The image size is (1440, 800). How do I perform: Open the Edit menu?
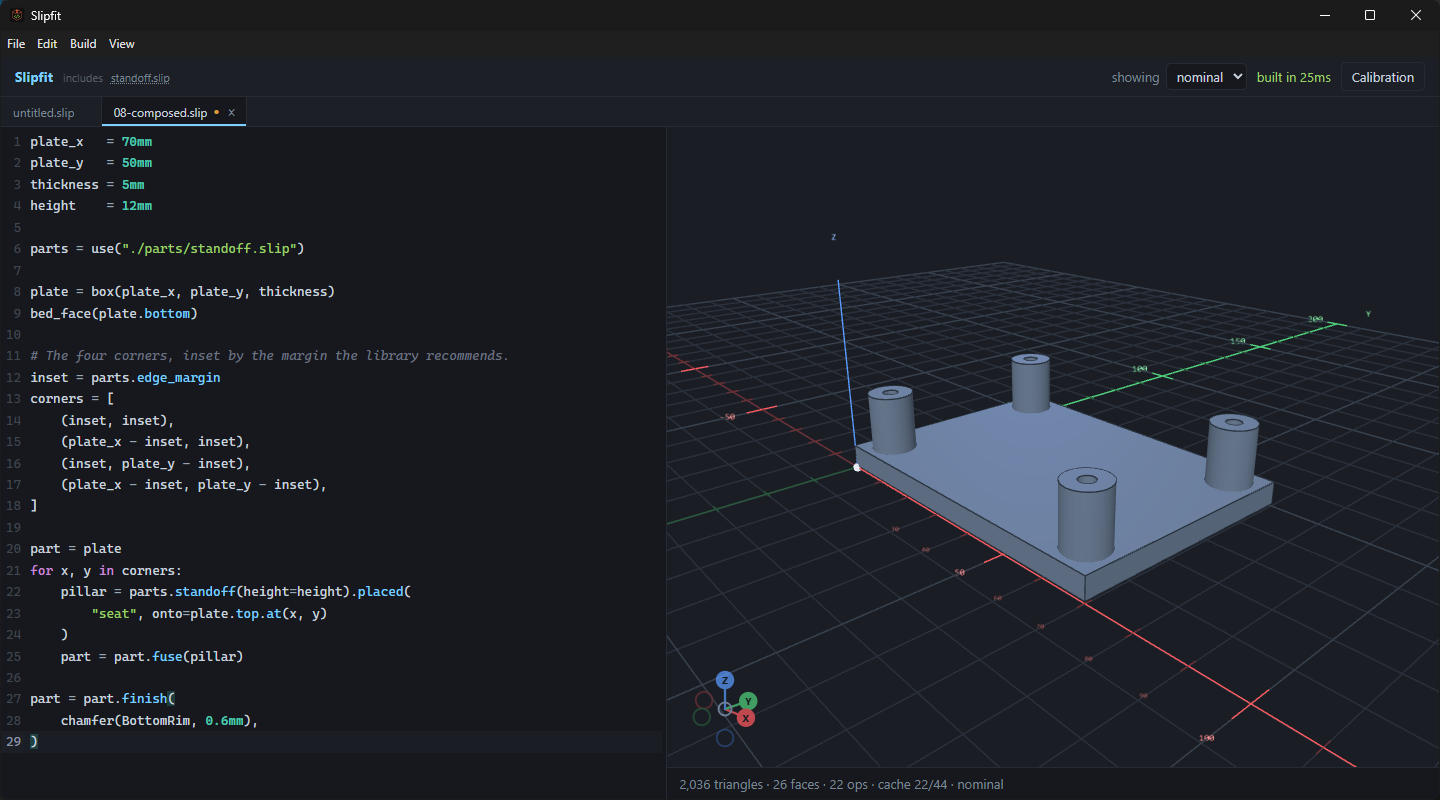(47, 44)
